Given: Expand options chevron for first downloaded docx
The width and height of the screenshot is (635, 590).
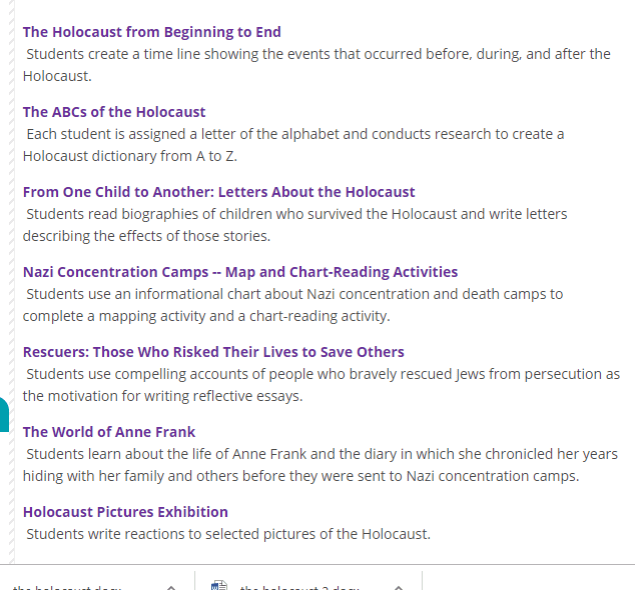Looking at the screenshot, I should pyautogui.click(x=172, y=587).
